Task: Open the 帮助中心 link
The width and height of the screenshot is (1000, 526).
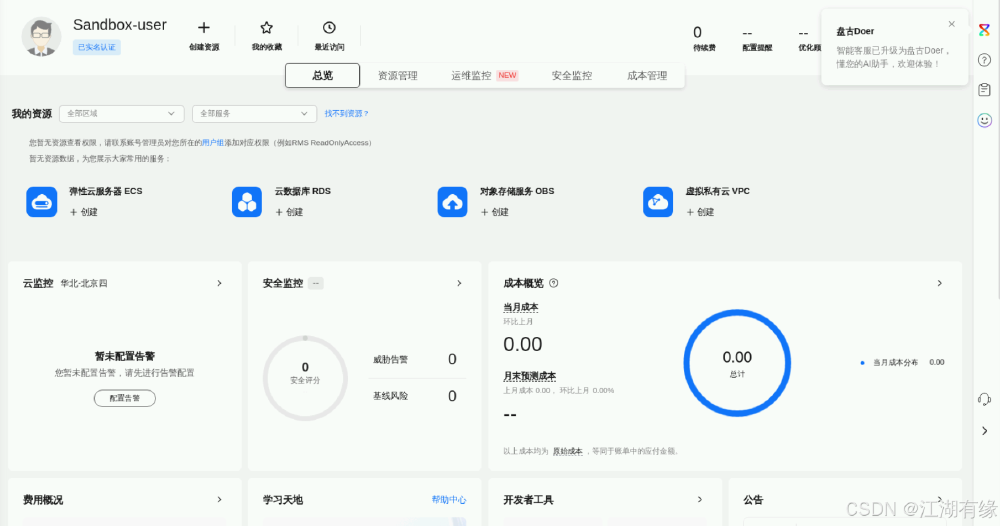Action: 448,500
